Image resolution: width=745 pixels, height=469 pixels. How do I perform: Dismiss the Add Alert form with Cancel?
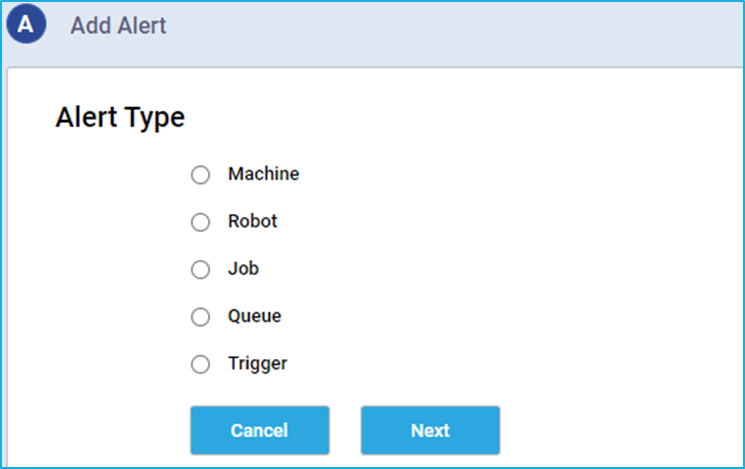[260, 430]
